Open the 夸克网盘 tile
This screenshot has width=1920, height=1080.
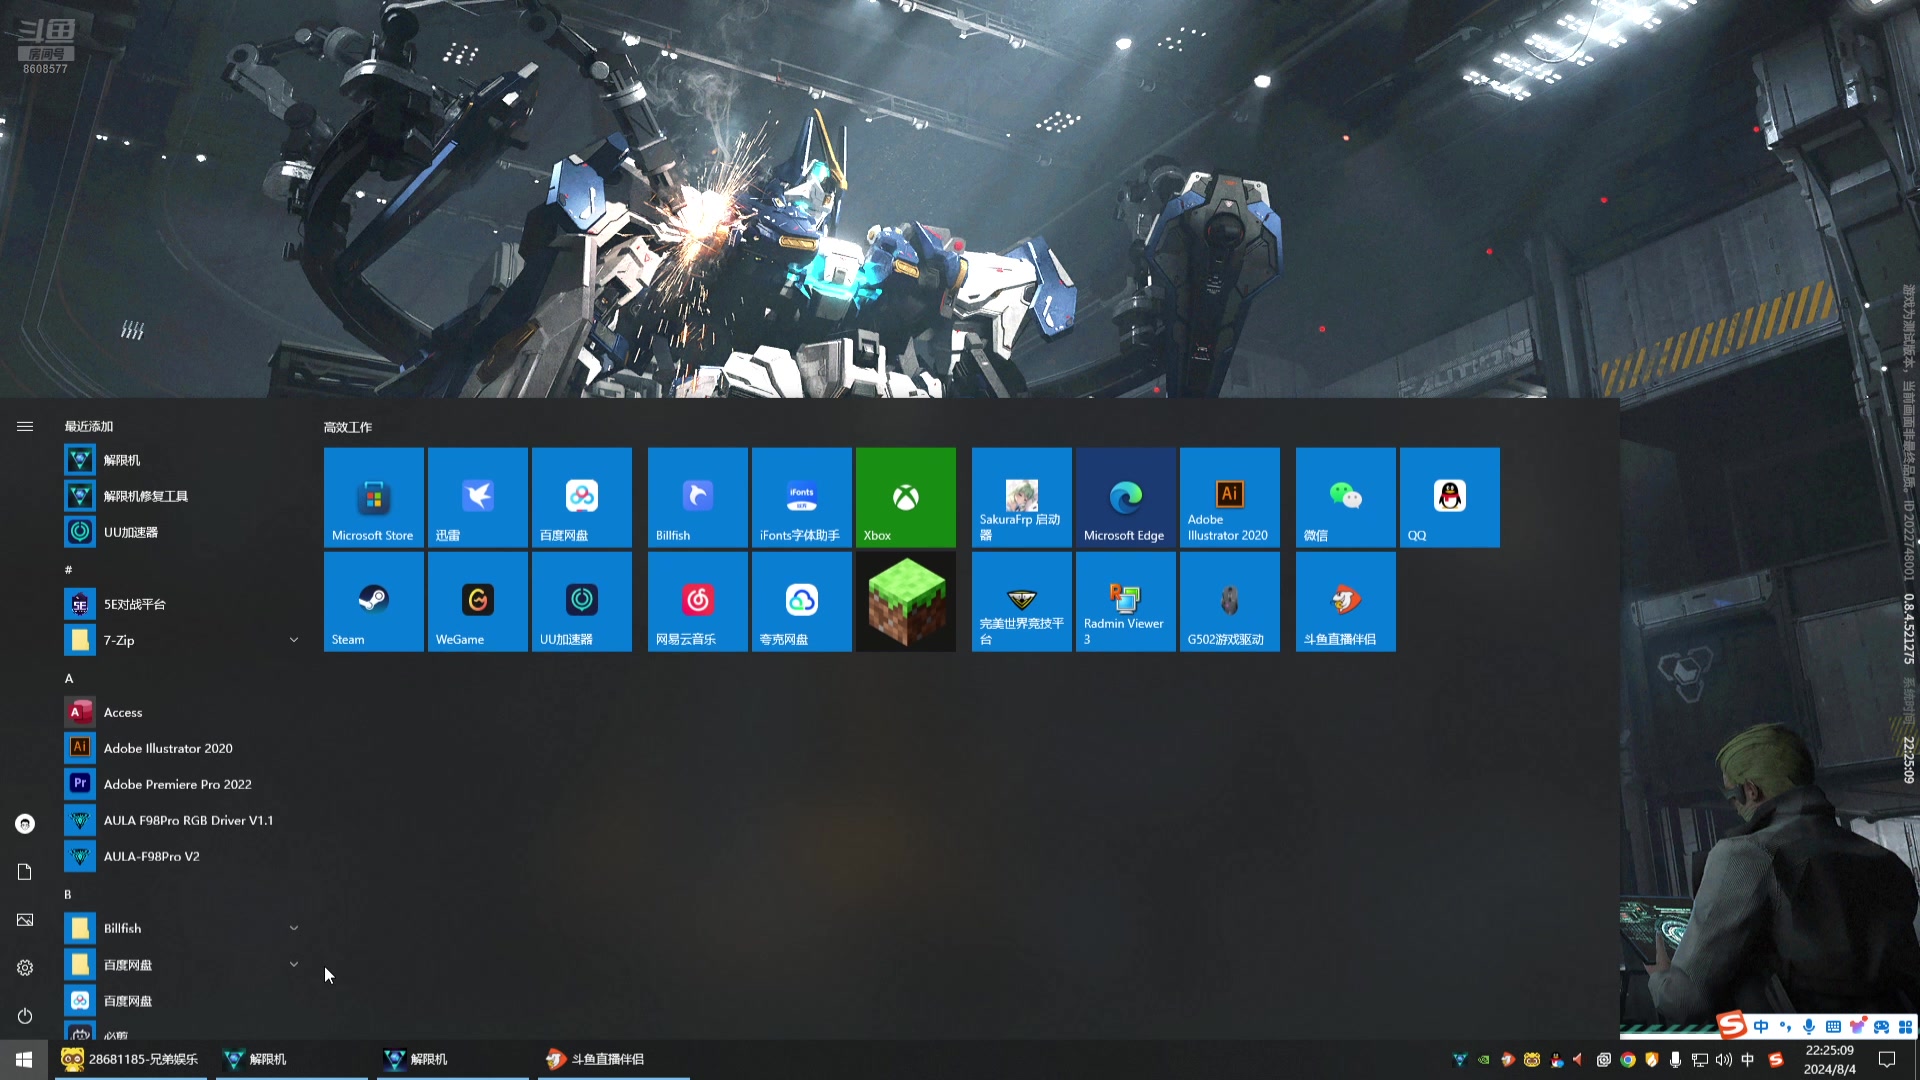point(801,601)
